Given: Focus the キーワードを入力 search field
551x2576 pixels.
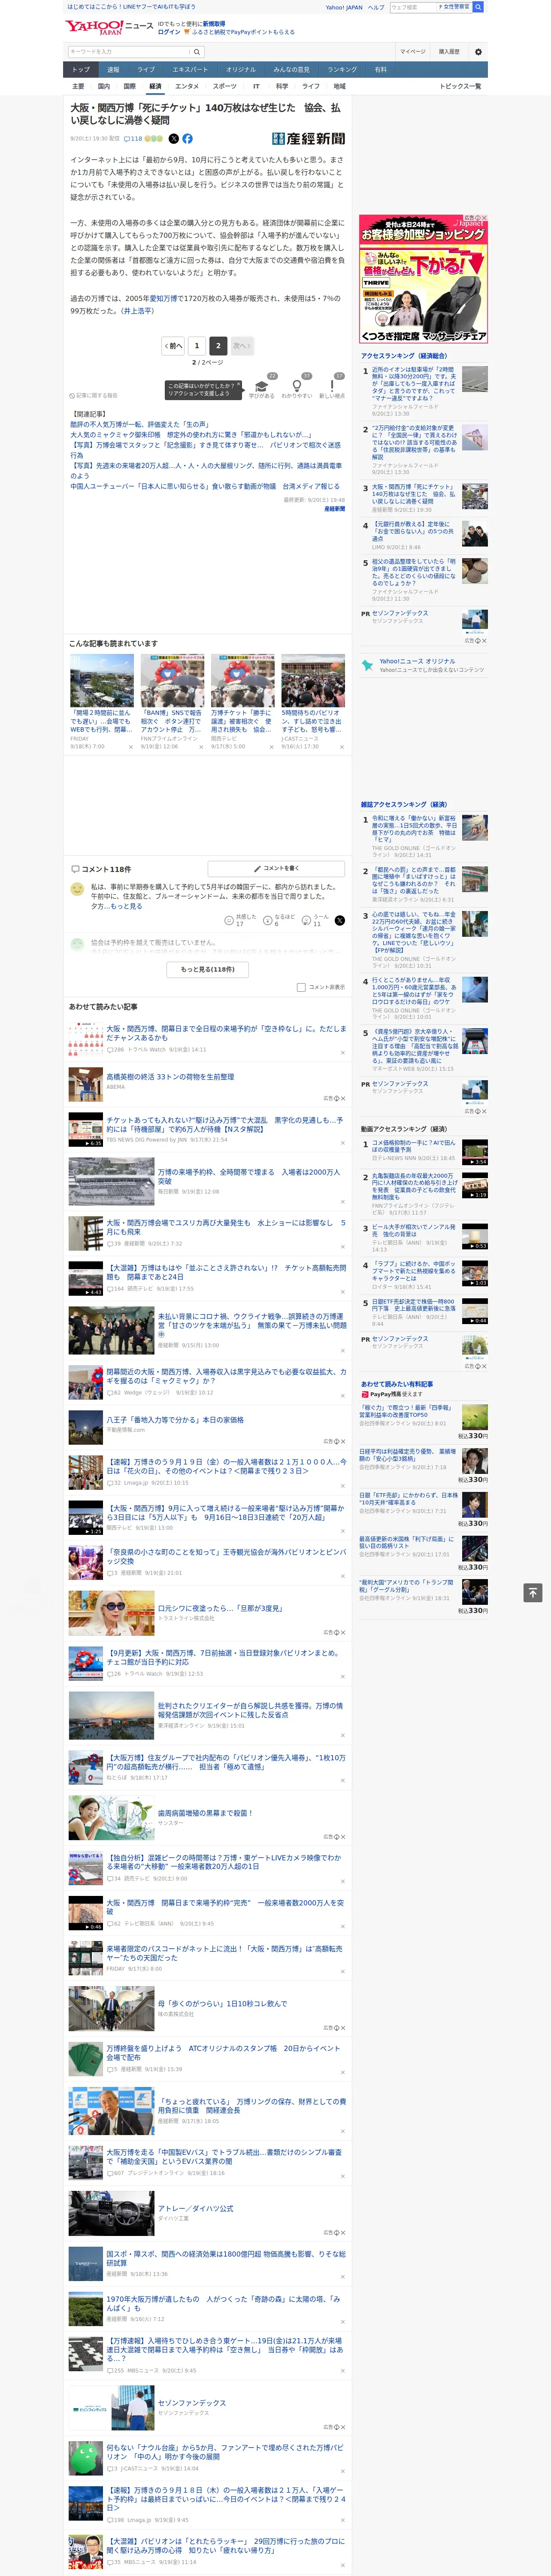Looking at the screenshot, I should (129, 52).
